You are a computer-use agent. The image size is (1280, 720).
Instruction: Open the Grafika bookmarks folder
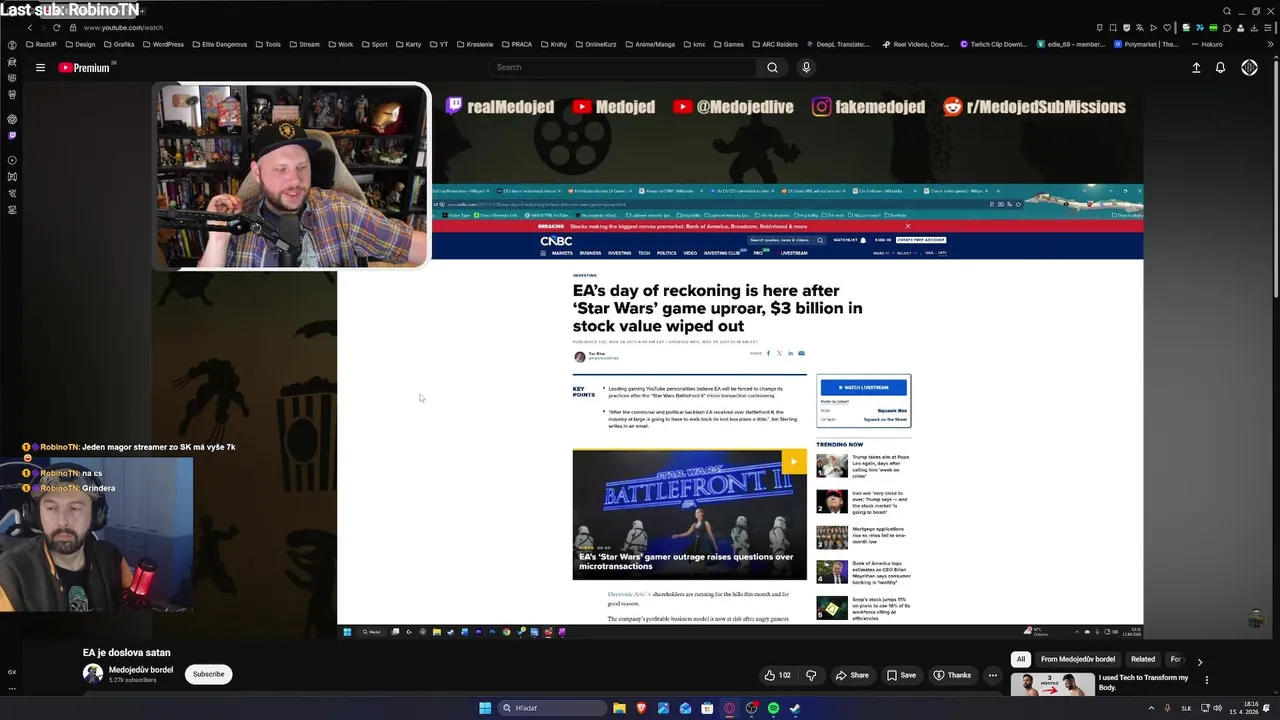pyautogui.click(x=119, y=44)
